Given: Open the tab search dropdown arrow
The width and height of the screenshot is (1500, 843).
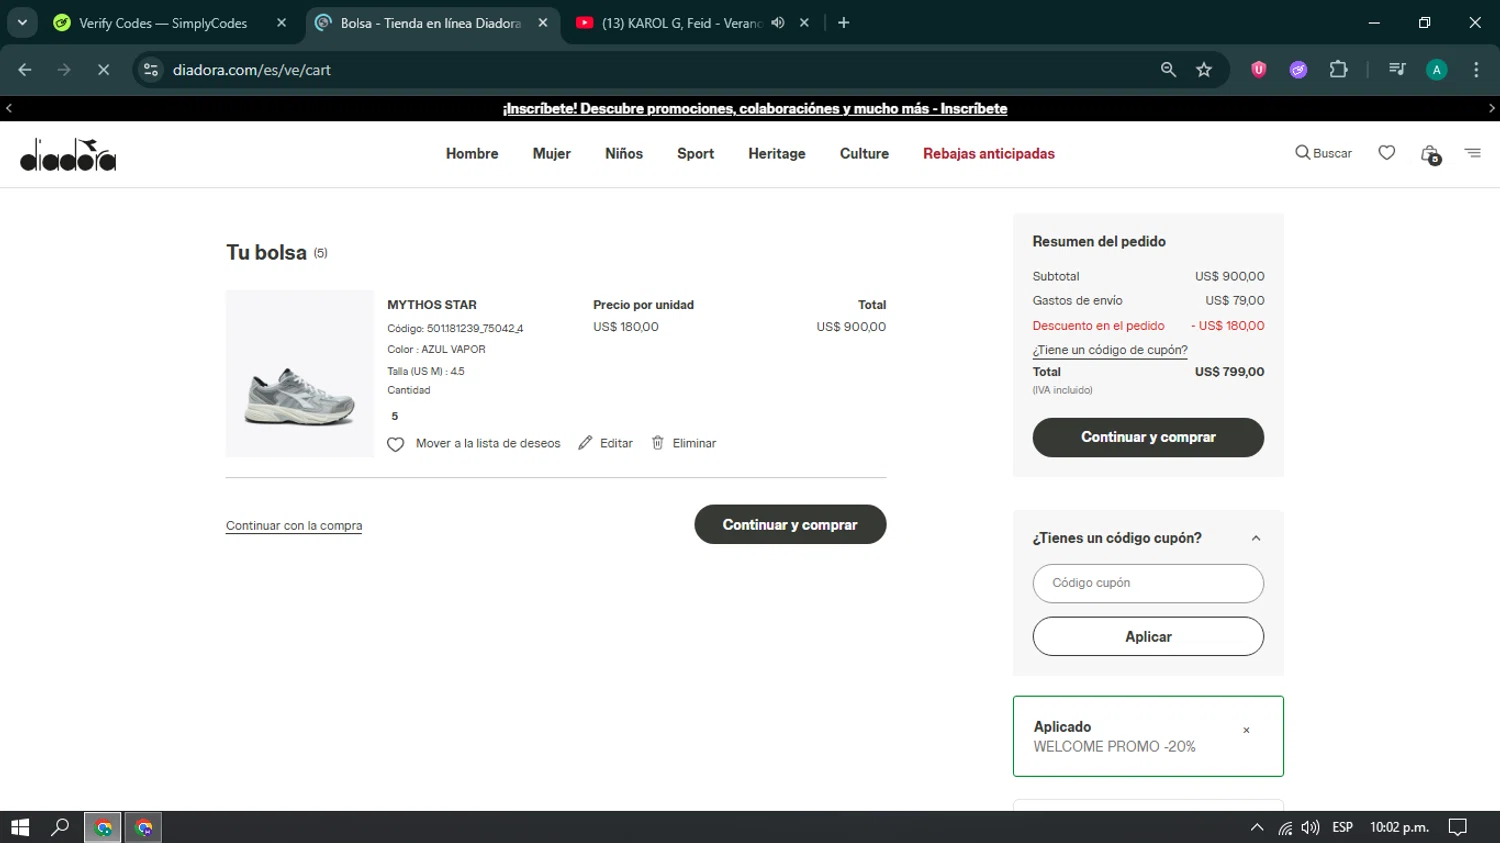Looking at the screenshot, I should (22, 22).
